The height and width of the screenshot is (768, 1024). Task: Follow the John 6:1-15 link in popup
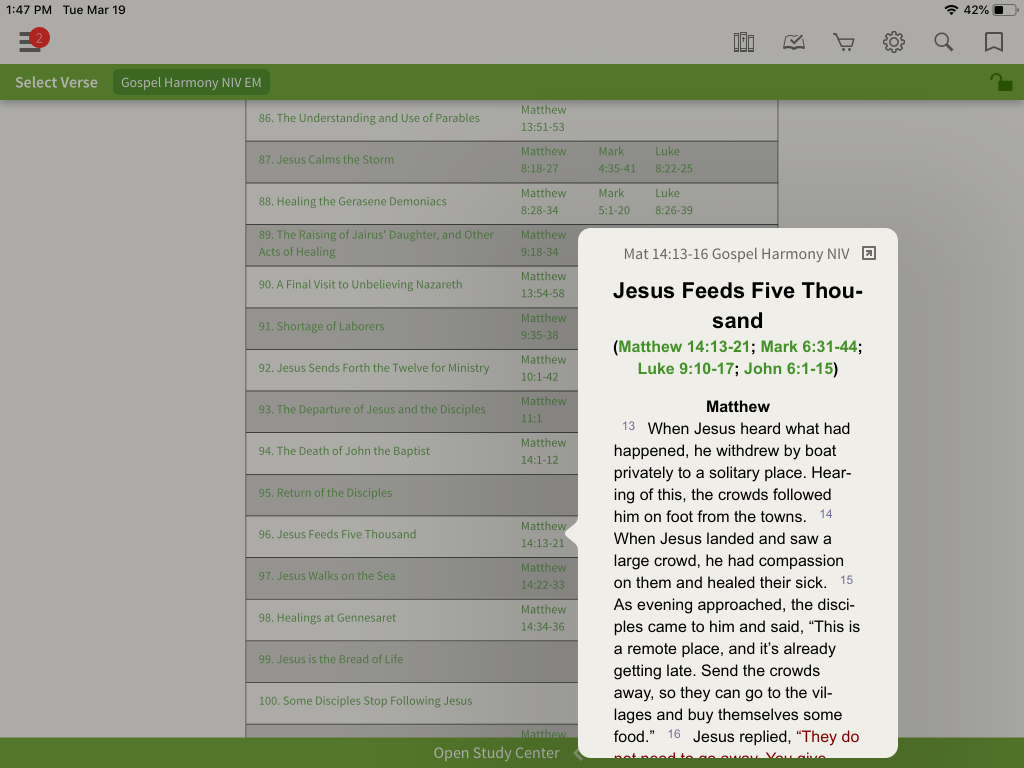[788, 369]
